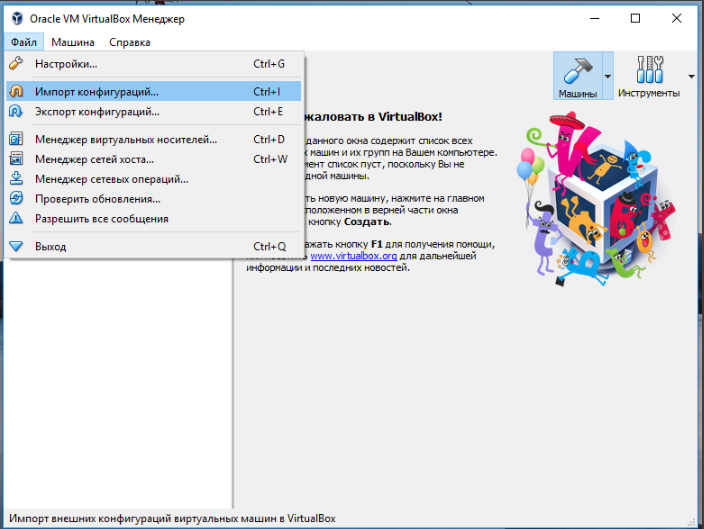The width and height of the screenshot is (704, 529).
Task: Select the Машины hammer toolbar button
Action: 577,75
